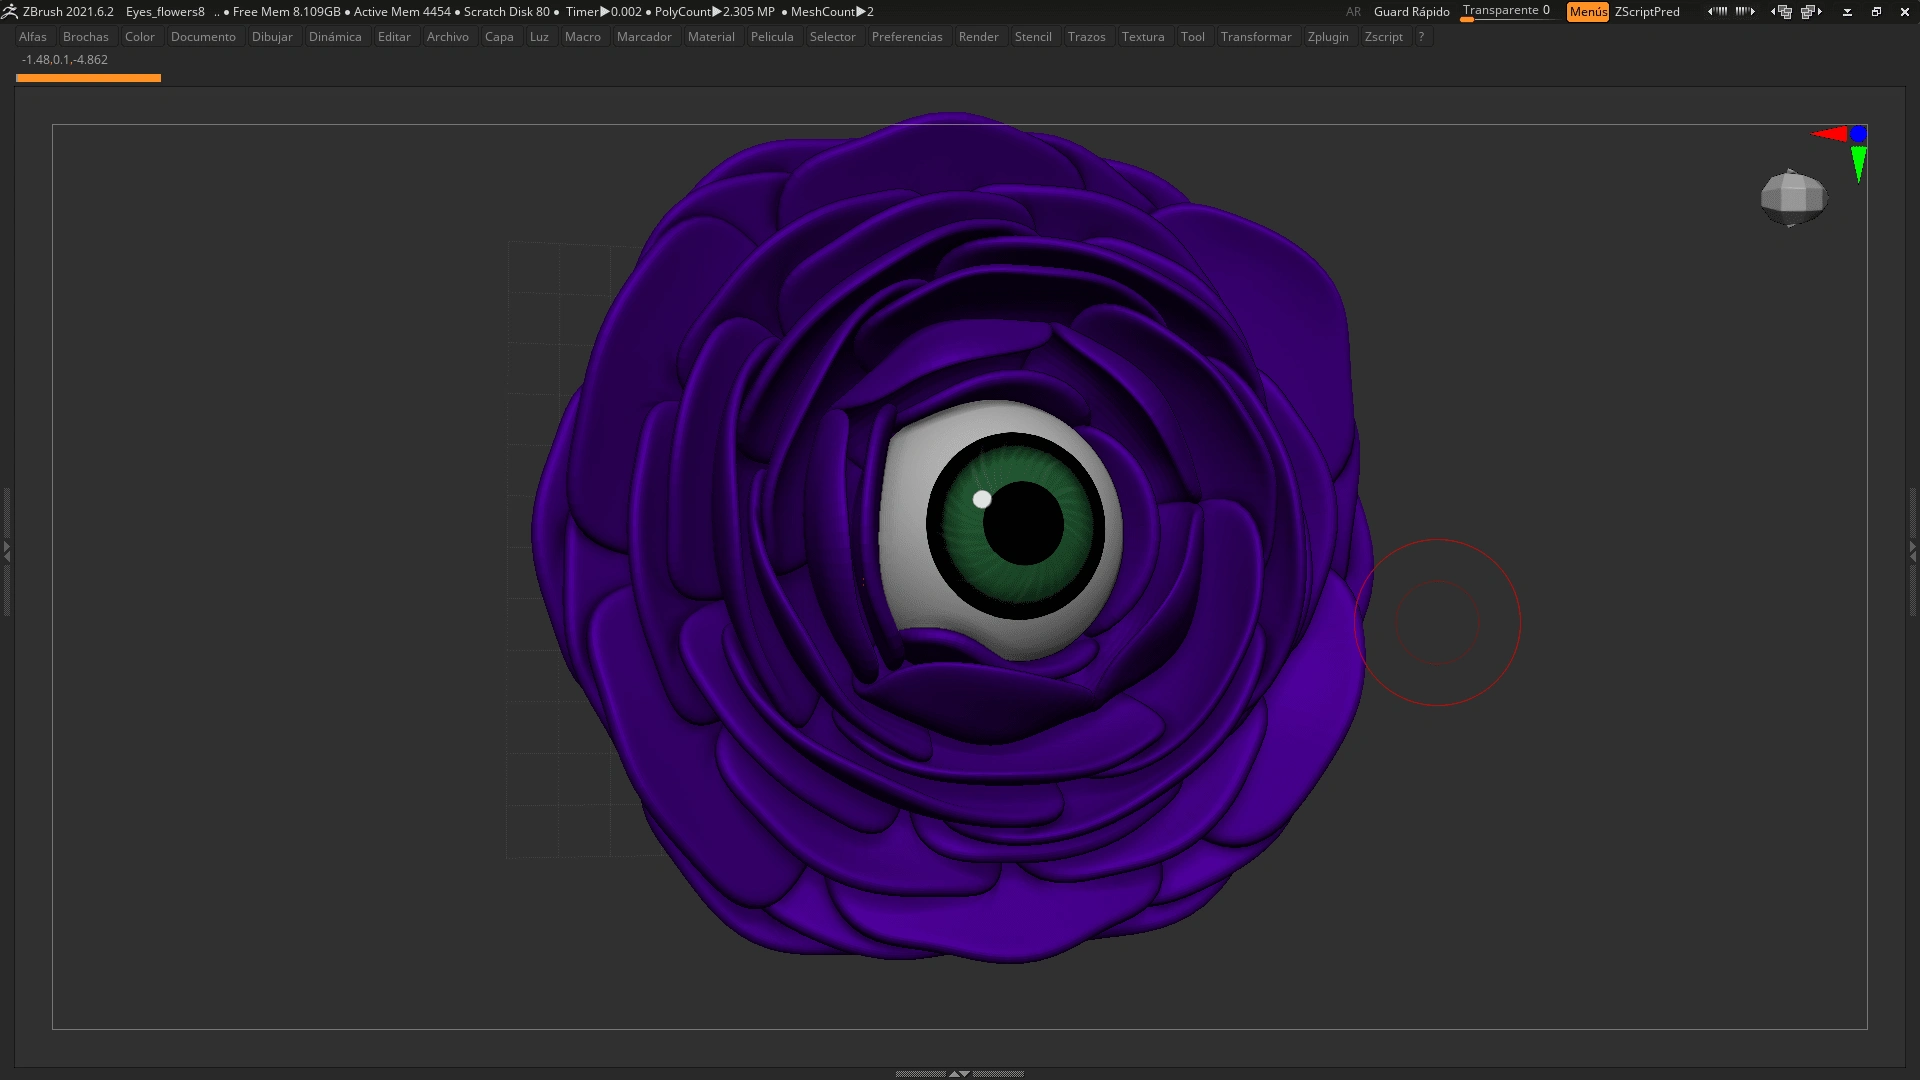
Task: Click the Free Mem 8.109GB status text
Action: coord(287,12)
